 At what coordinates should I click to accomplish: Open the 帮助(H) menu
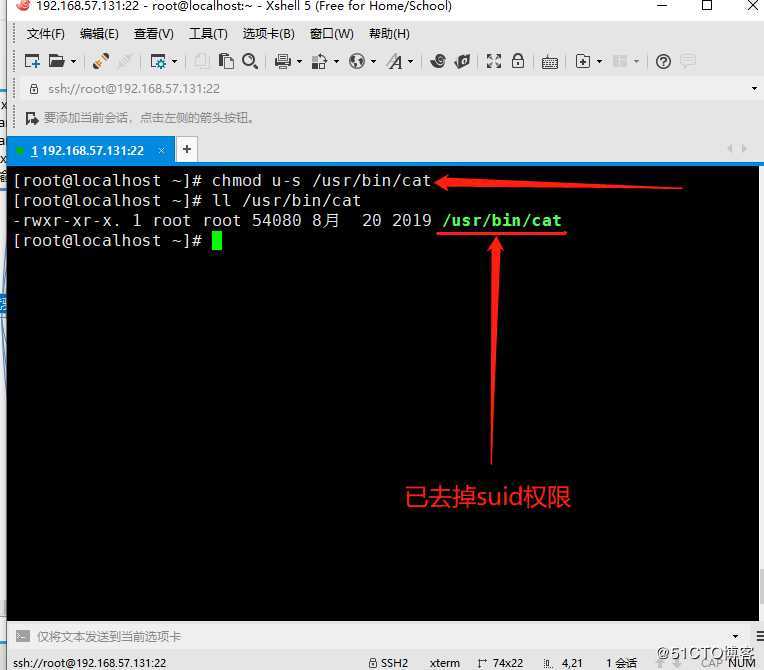click(389, 34)
